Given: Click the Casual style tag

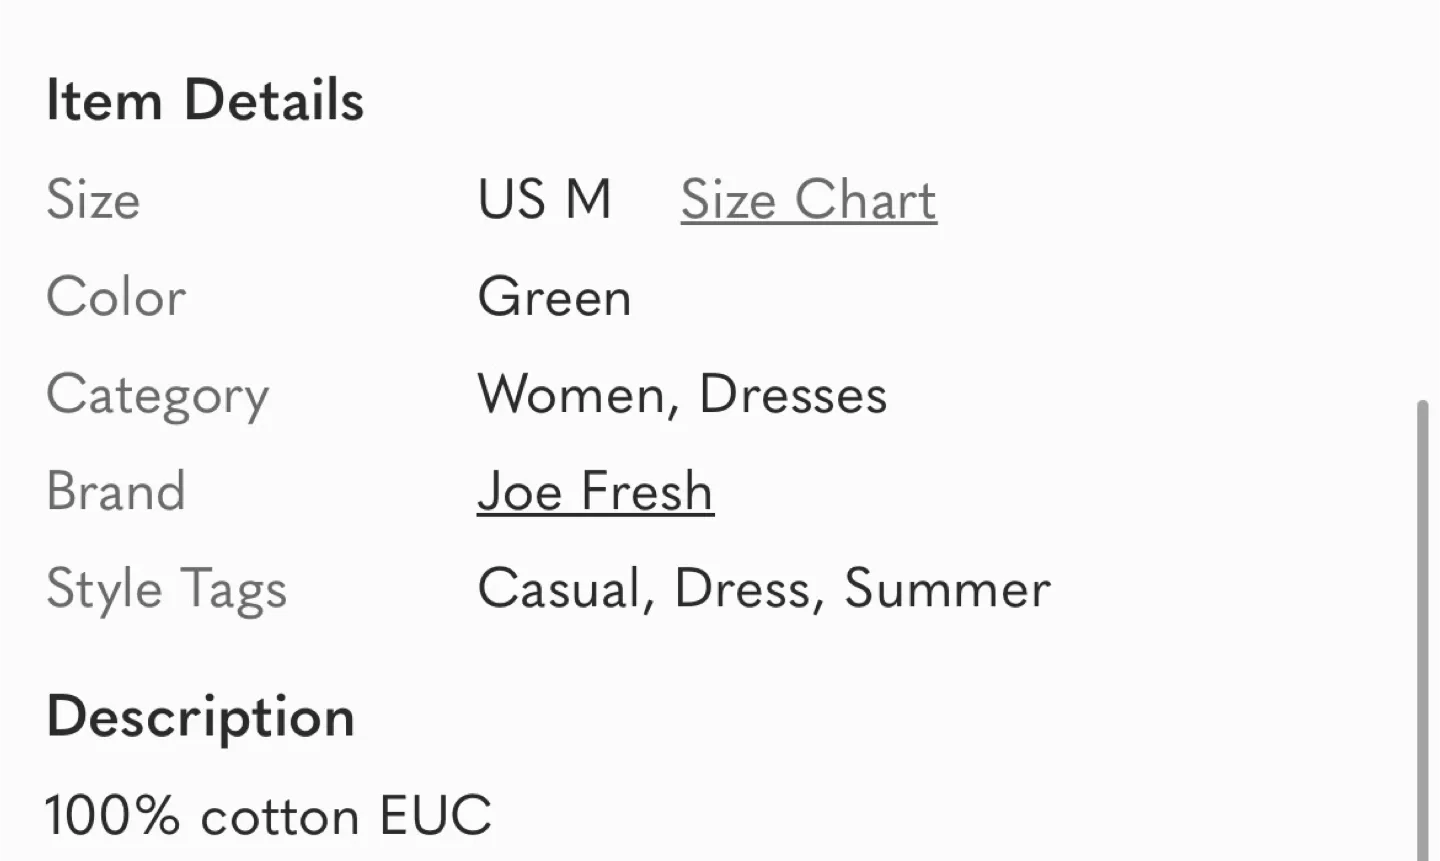Looking at the screenshot, I should [558, 589].
